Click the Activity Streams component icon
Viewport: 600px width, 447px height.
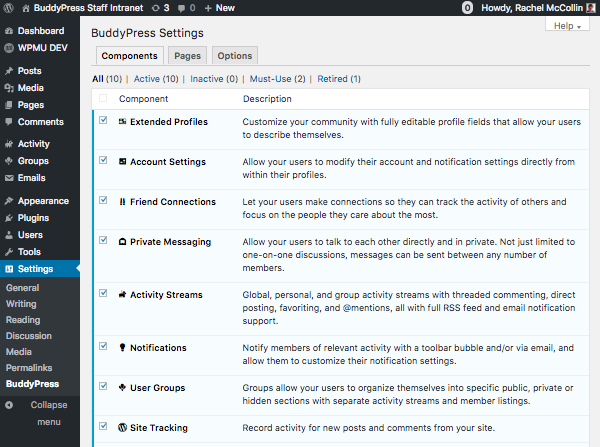click(x=122, y=294)
